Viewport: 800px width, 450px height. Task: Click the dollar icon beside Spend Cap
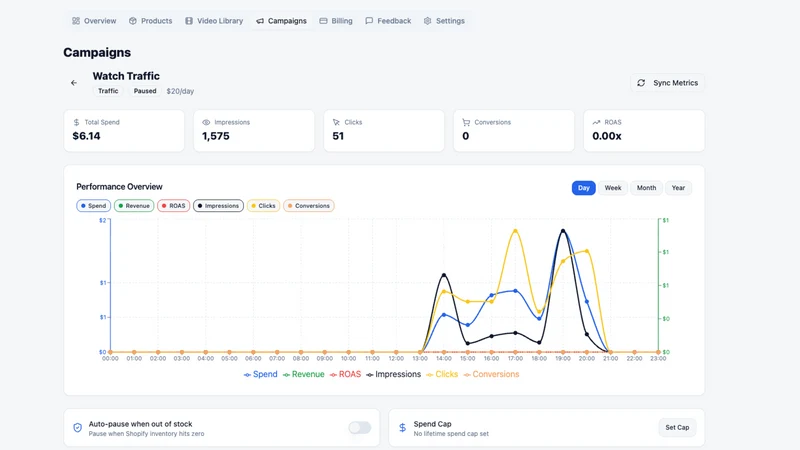click(403, 428)
